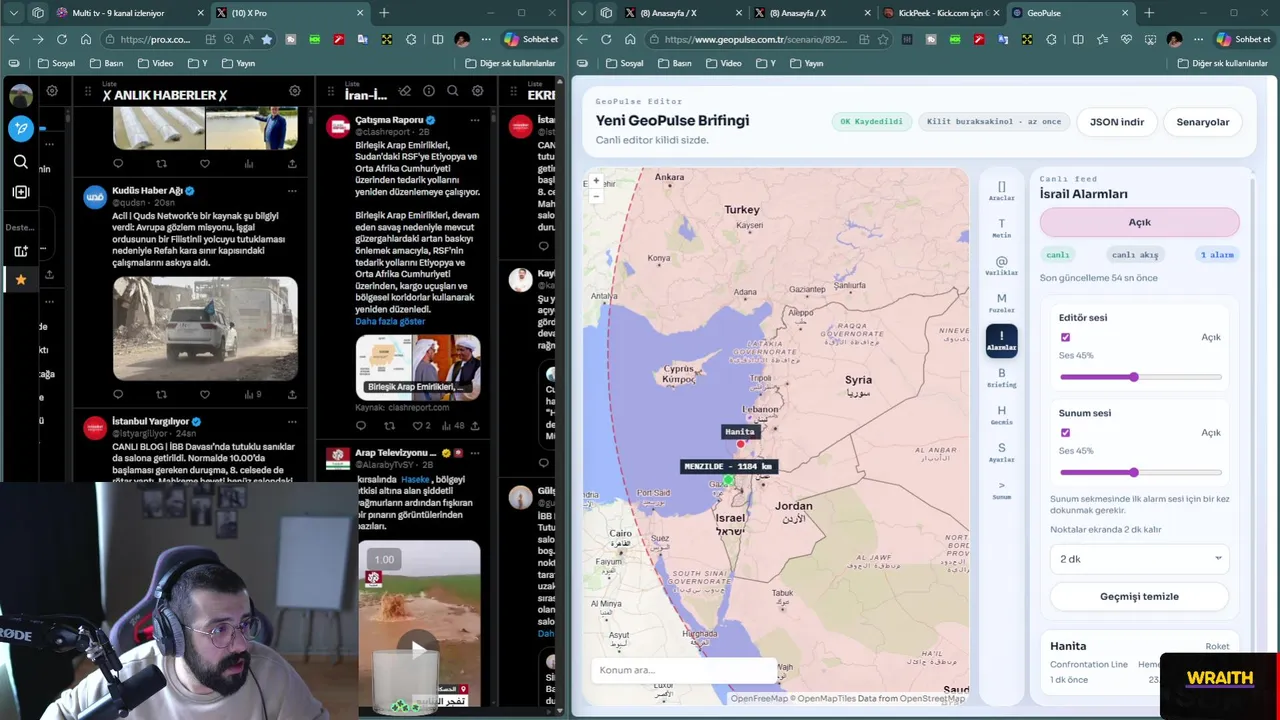The width and height of the screenshot is (1280, 720).
Task: Open new tab in right browser window
Action: point(1149,13)
